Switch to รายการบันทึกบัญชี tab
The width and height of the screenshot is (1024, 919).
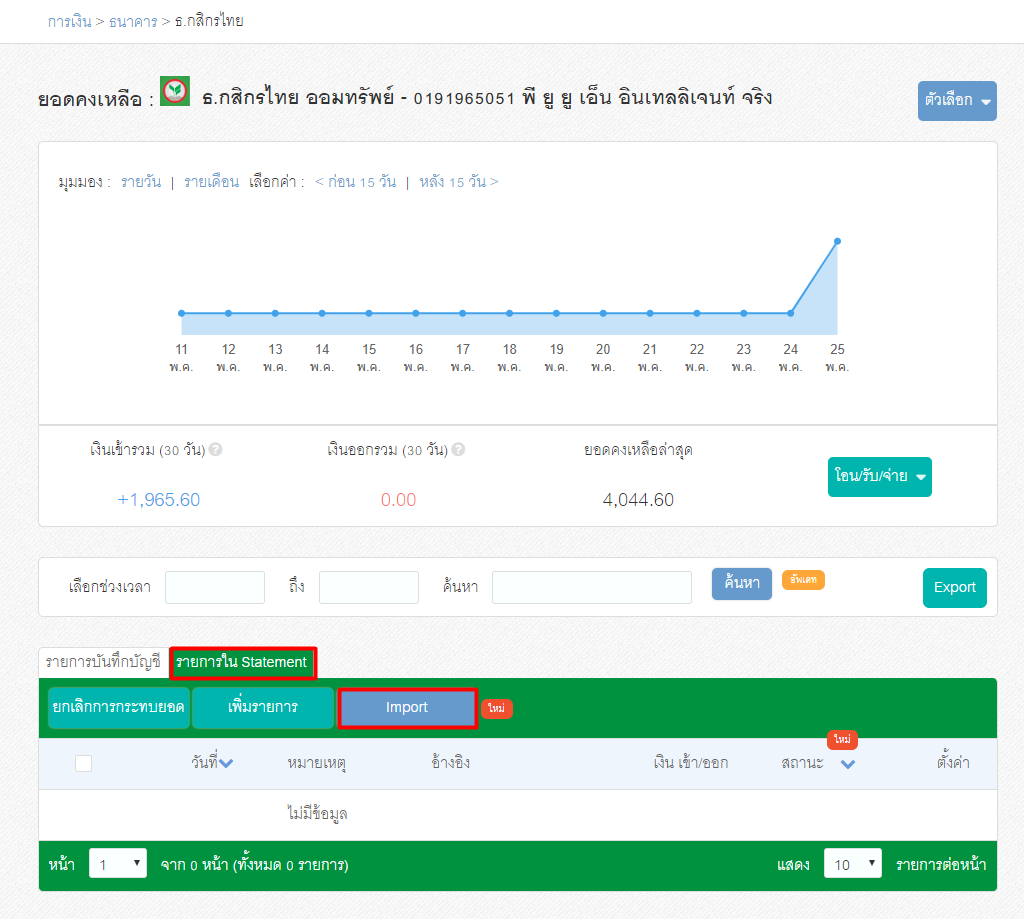click(x=103, y=662)
